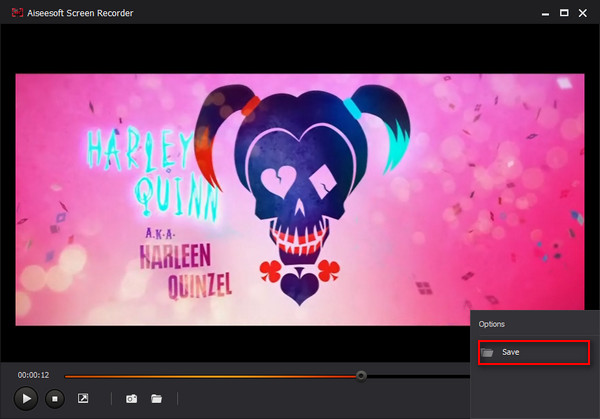Click the Aiseesoft Screen Recorder window title

[x=80, y=13]
